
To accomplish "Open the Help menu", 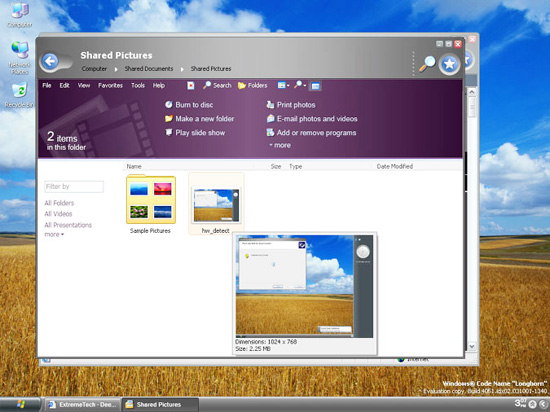I will click(x=159, y=85).
